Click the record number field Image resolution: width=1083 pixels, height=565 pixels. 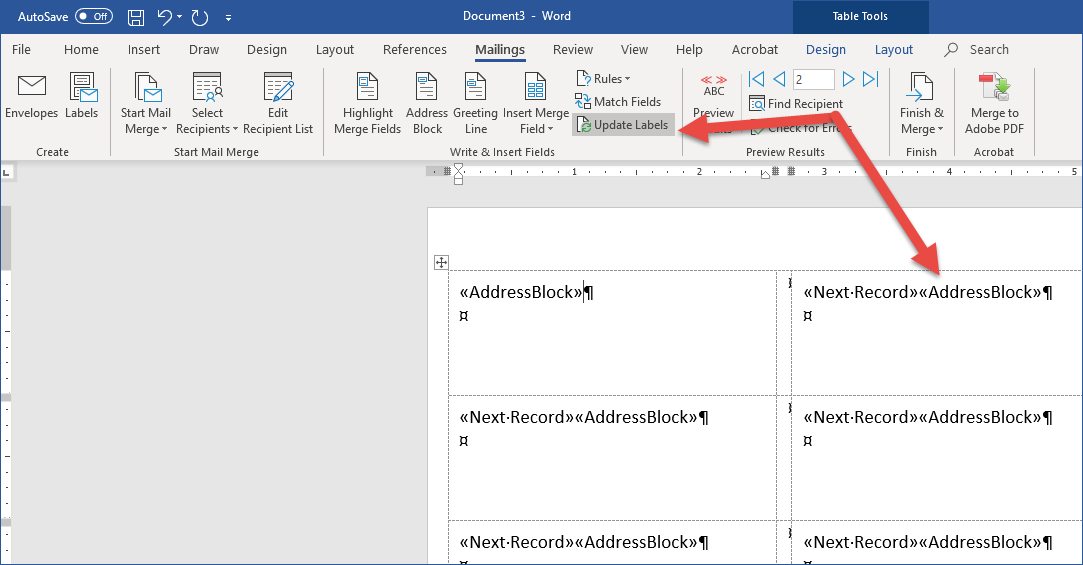pyautogui.click(x=814, y=79)
